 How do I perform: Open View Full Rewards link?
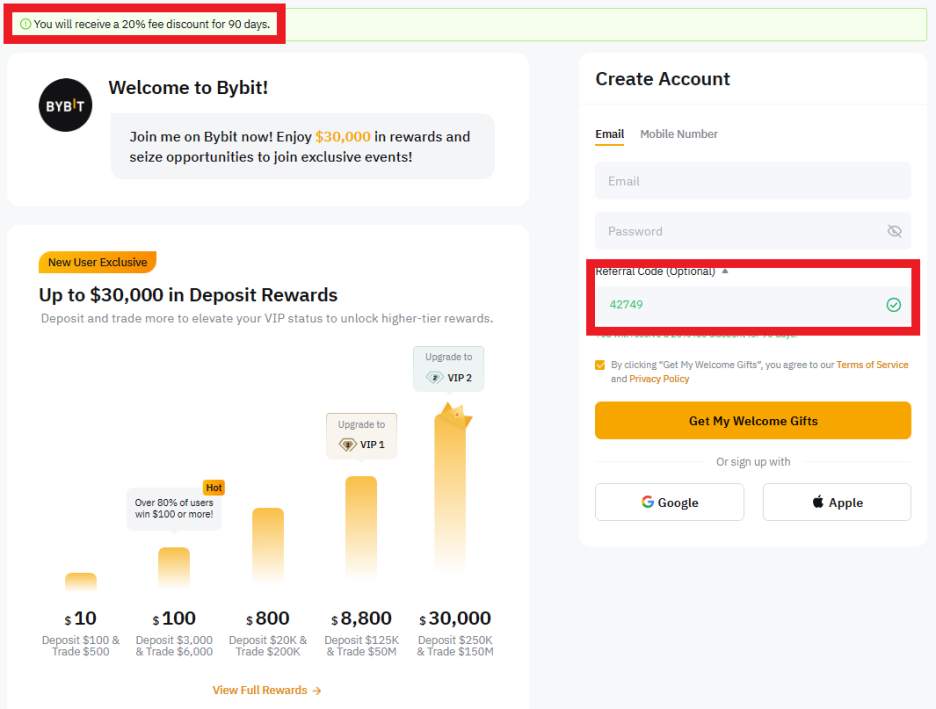(267, 690)
